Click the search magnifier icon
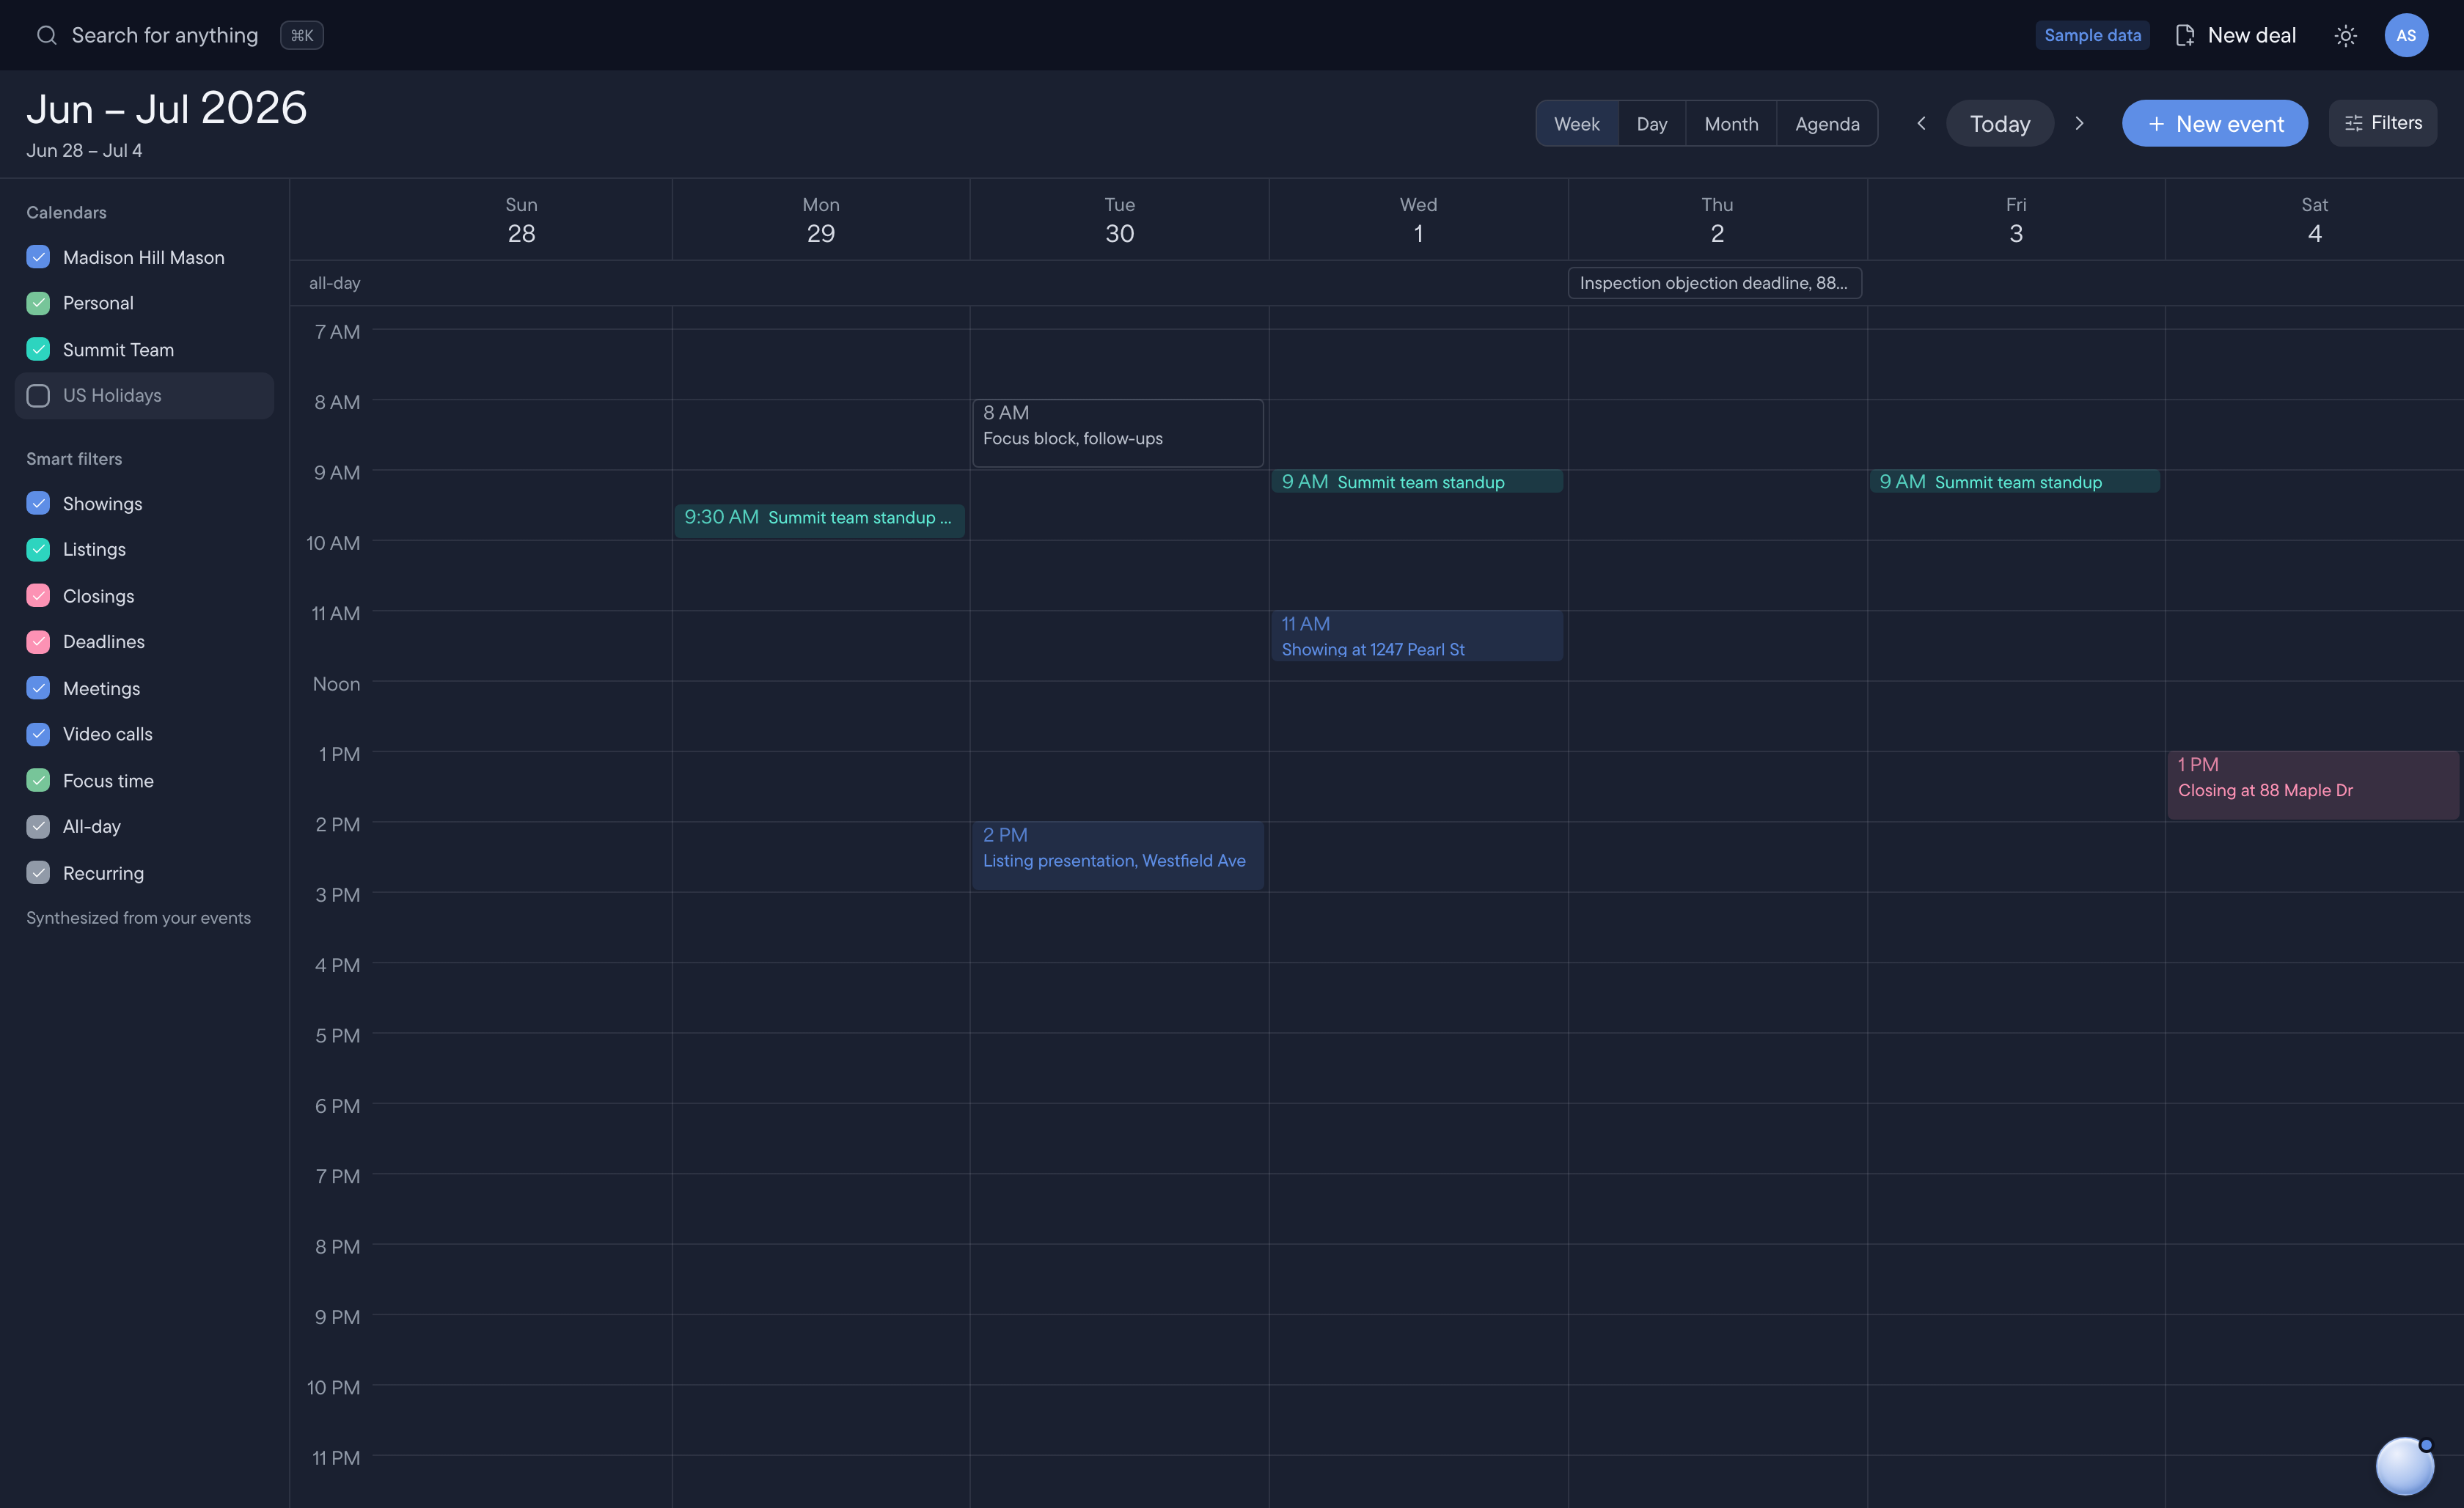 [46, 35]
